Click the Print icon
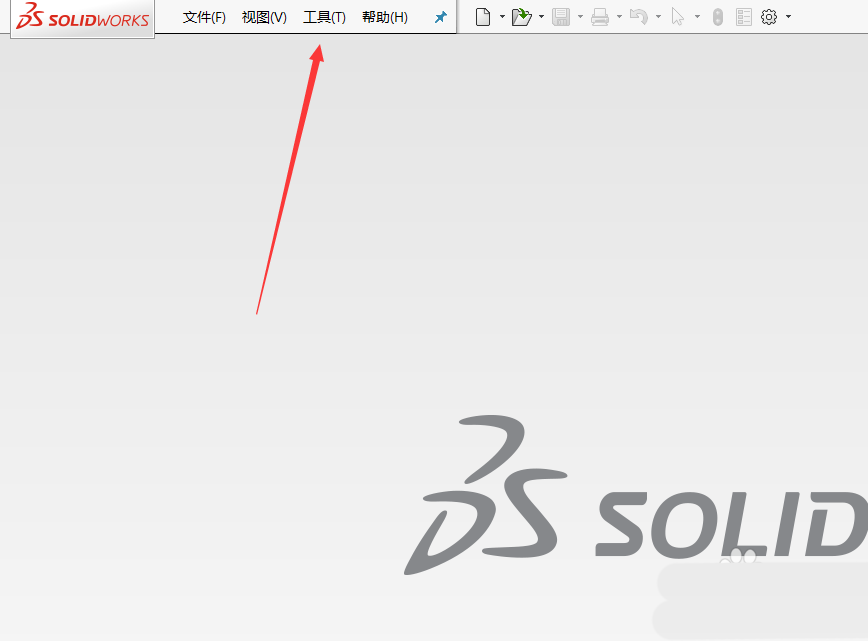 click(x=600, y=17)
